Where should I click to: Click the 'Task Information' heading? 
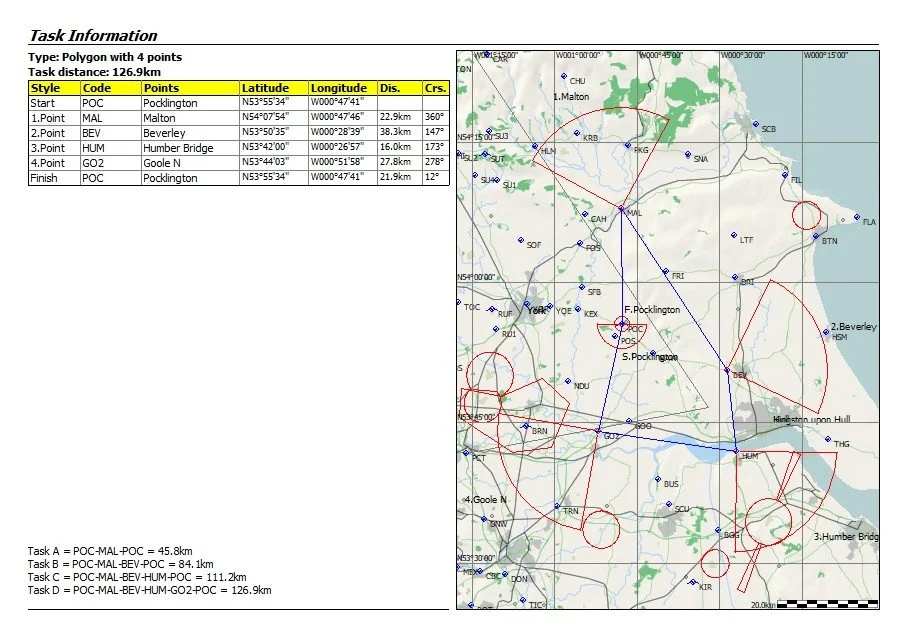point(93,35)
